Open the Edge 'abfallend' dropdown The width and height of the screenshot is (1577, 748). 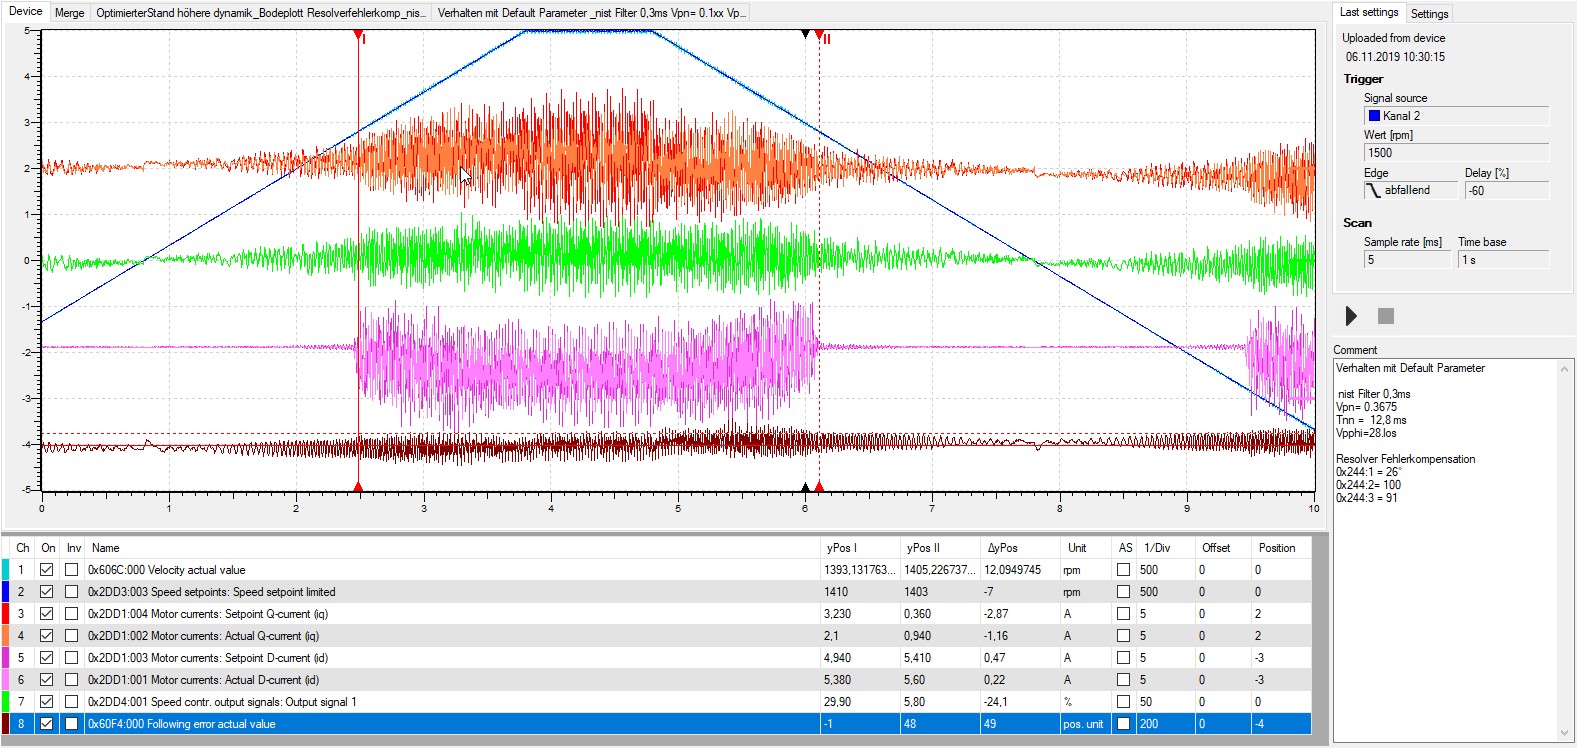[x=1410, y=190]
